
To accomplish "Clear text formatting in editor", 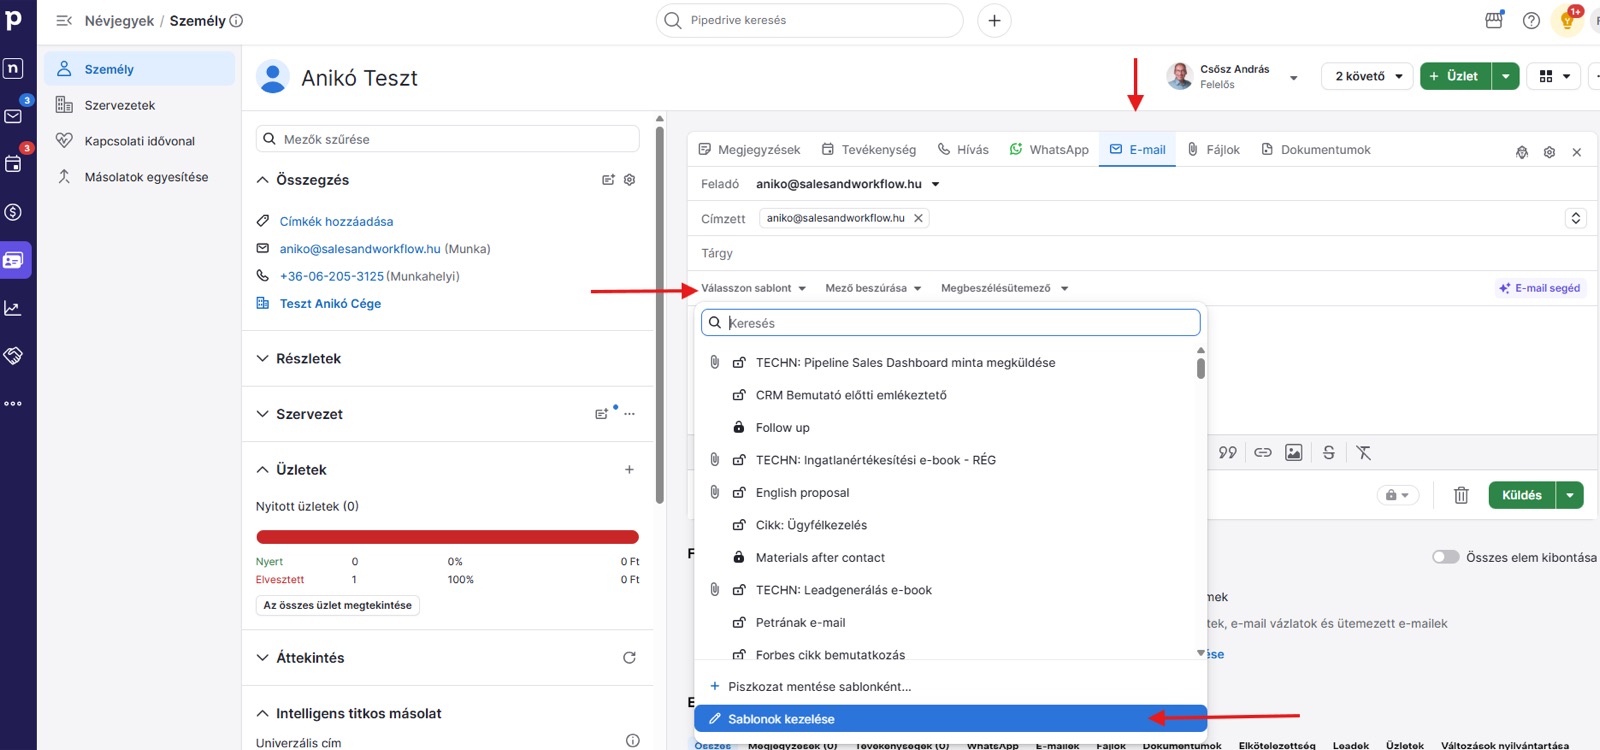I will (1363, 453).
